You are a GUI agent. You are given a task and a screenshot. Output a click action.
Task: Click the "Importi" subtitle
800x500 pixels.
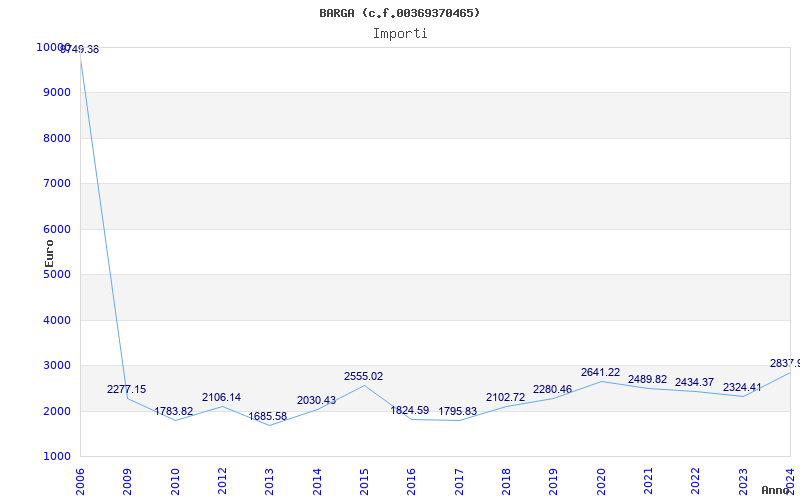(400, 34)
